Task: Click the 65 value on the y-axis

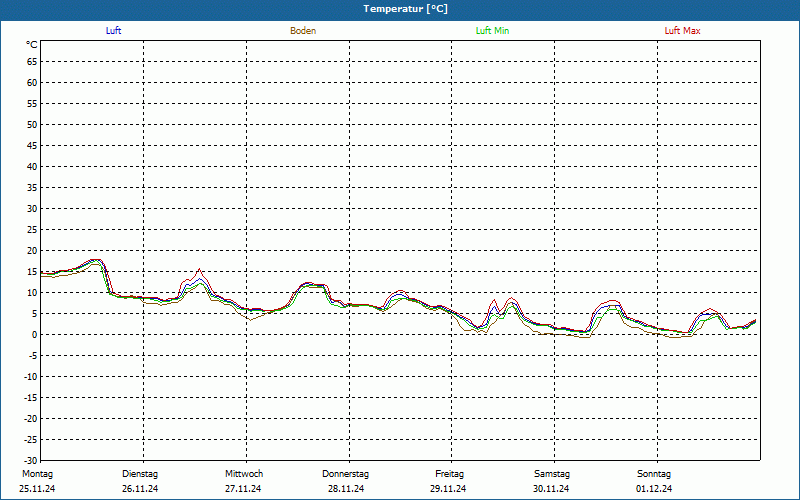Action: (32, 62)
